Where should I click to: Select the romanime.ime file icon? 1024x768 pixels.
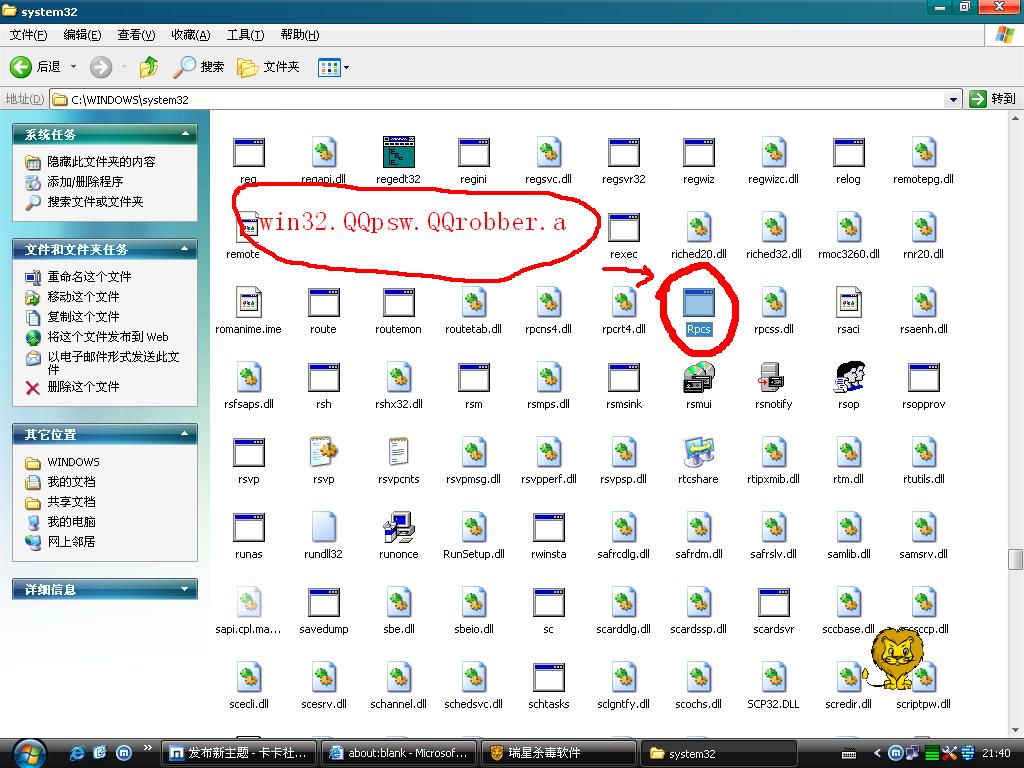coord(248,303)
